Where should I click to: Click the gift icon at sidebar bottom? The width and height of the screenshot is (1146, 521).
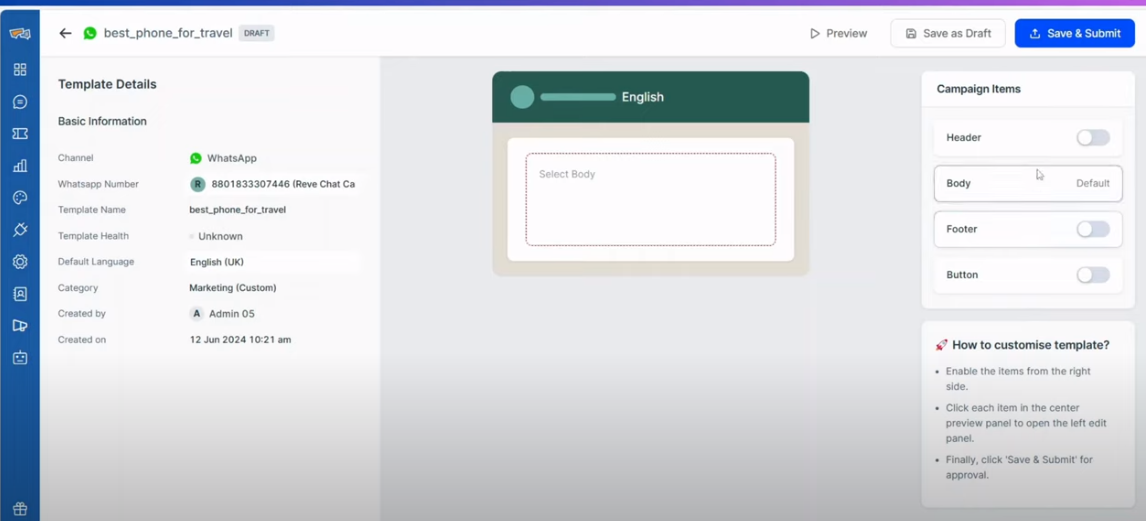click(20, 509)
